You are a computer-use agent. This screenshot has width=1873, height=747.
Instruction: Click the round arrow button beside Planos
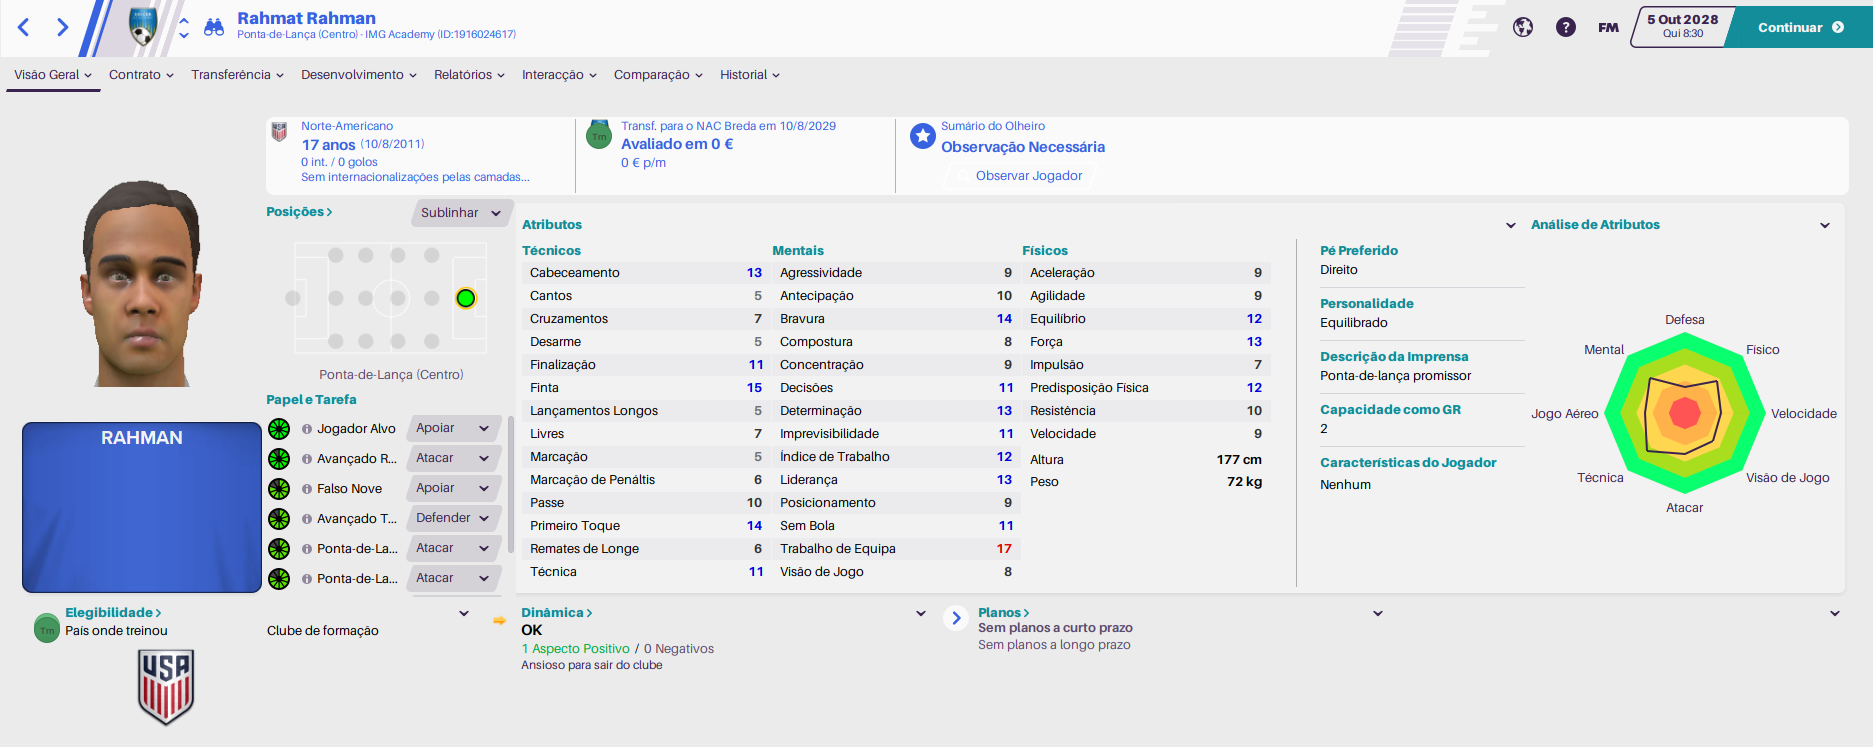(956, 618)
